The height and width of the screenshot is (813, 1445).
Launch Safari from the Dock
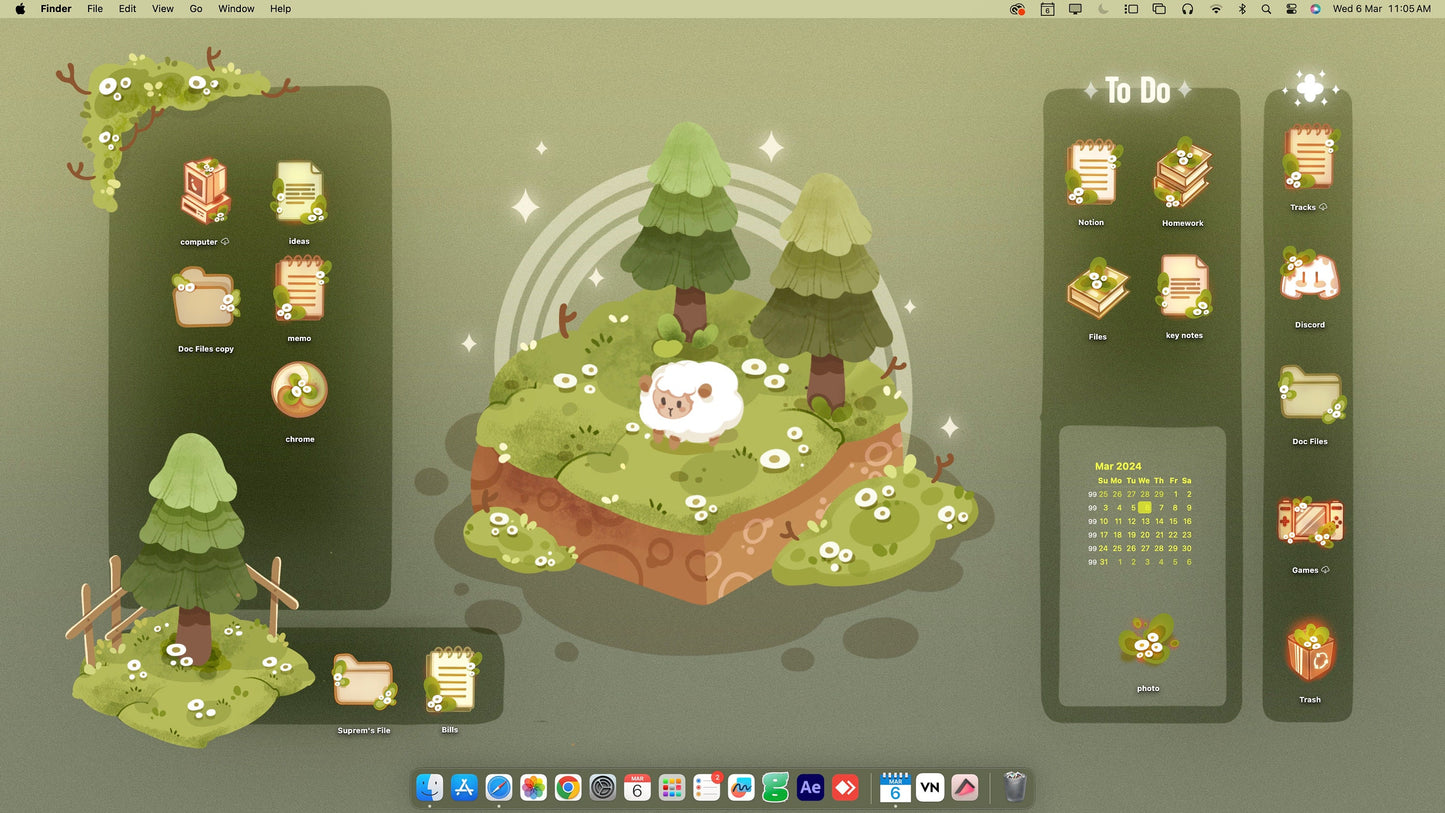499,788
